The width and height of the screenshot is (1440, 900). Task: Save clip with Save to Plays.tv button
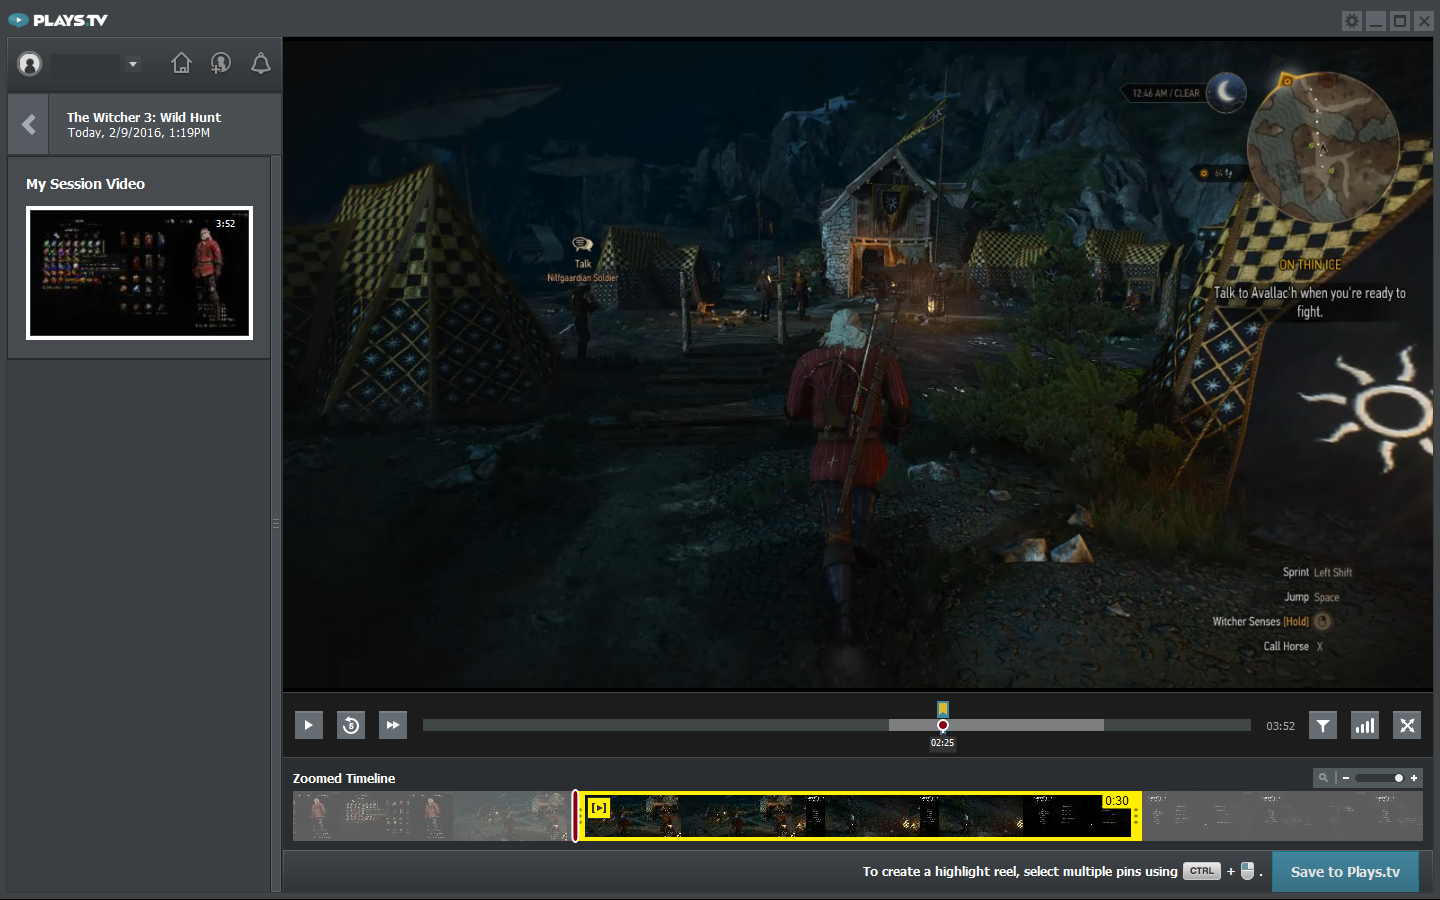1345,872
